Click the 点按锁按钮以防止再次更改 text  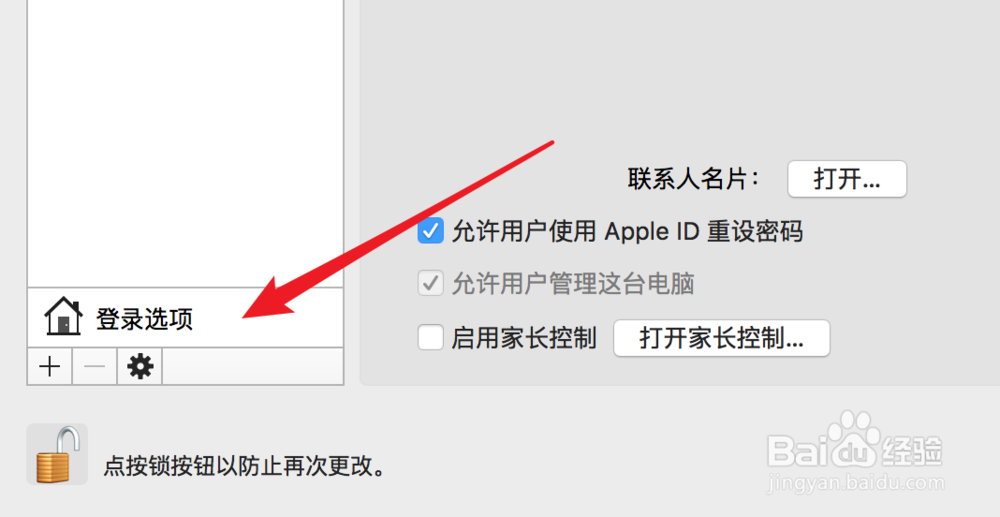coord(245,467)
